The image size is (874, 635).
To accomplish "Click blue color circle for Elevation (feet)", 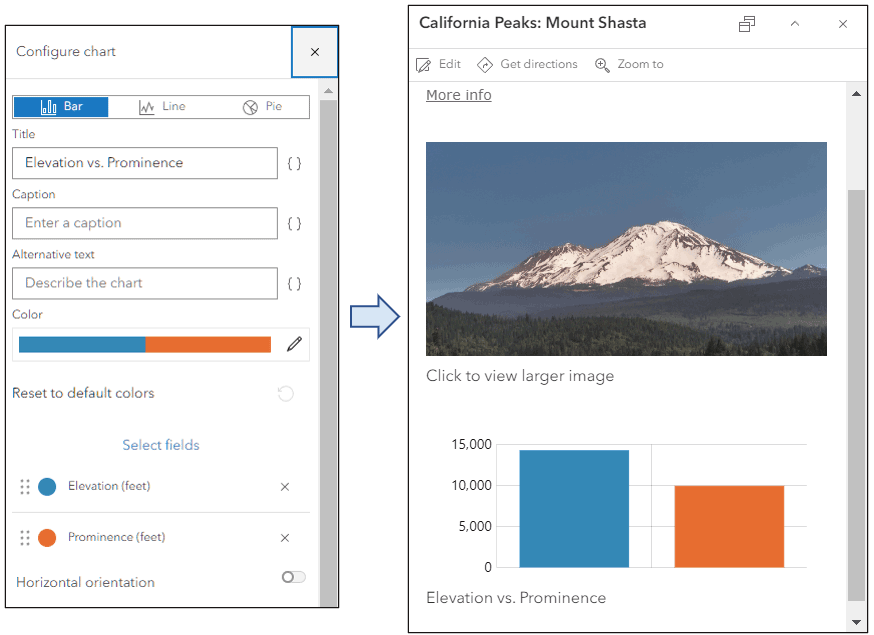I will (47, 487).
